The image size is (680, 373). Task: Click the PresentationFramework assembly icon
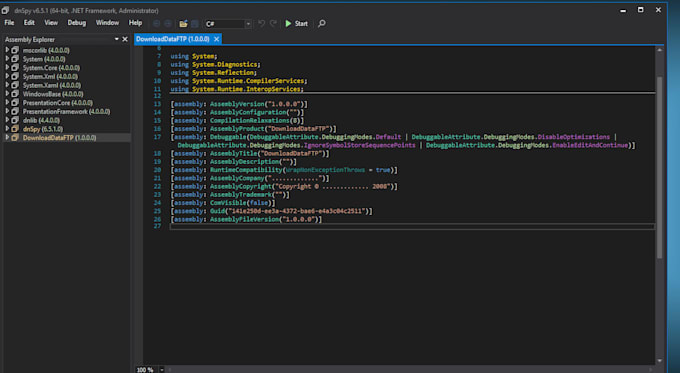click(15, 111)
